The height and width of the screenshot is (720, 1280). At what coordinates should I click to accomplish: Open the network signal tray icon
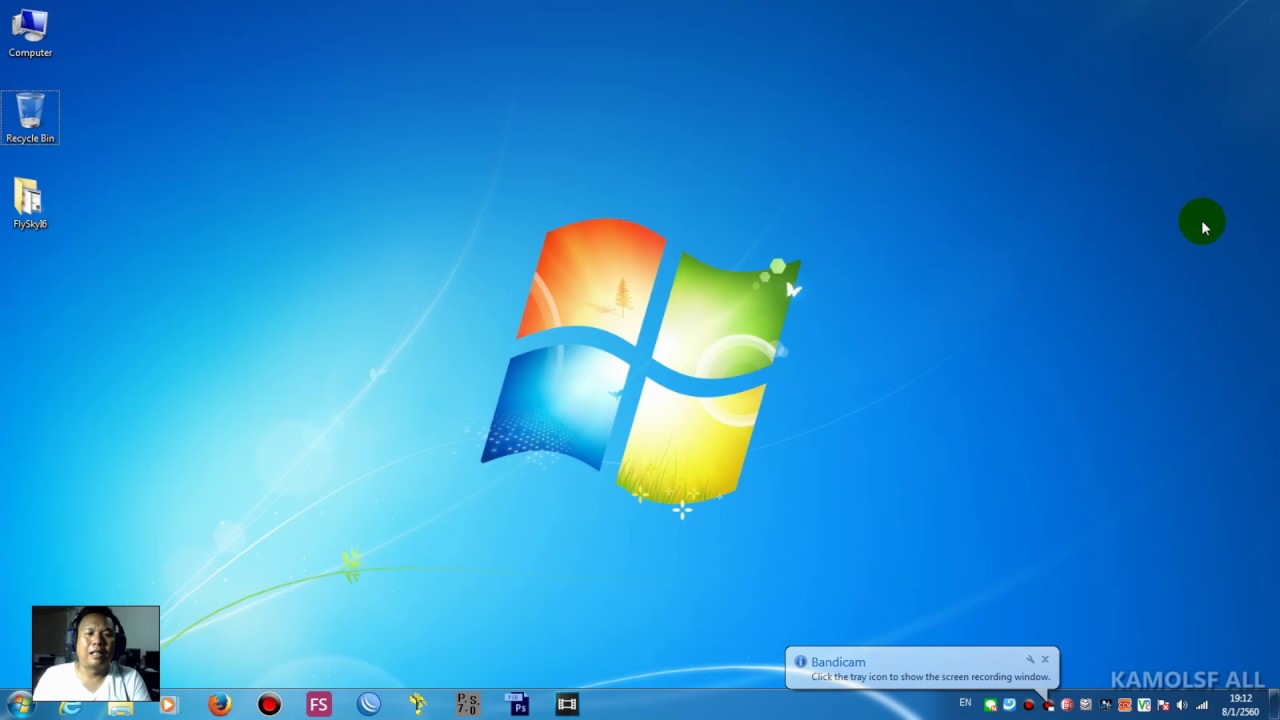pyautogui.click(x=1202, y=706)
